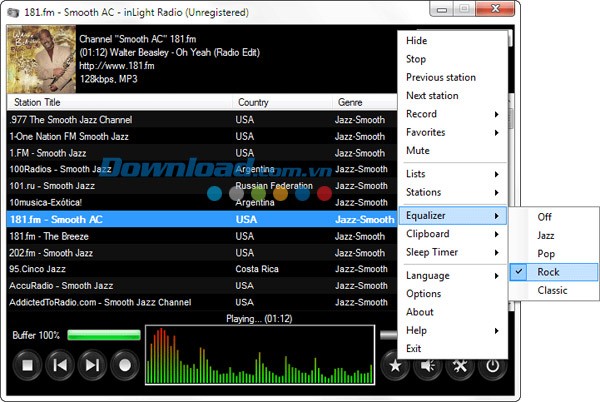The image size is (600, 402).
Task: Click Mute in the context menu
Action: pos(418,151)
